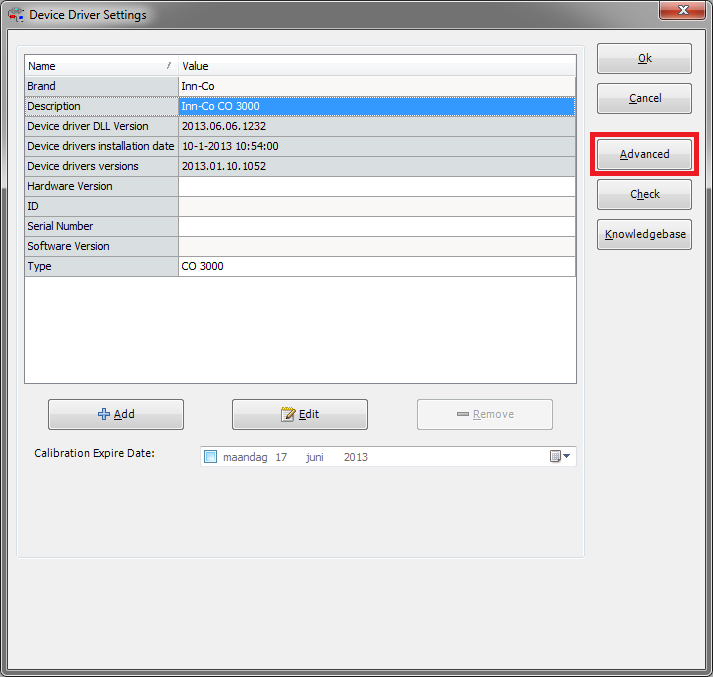Click the day number 17 in date field
Screen dimensions: 713x677
click(x=281, y=457)
